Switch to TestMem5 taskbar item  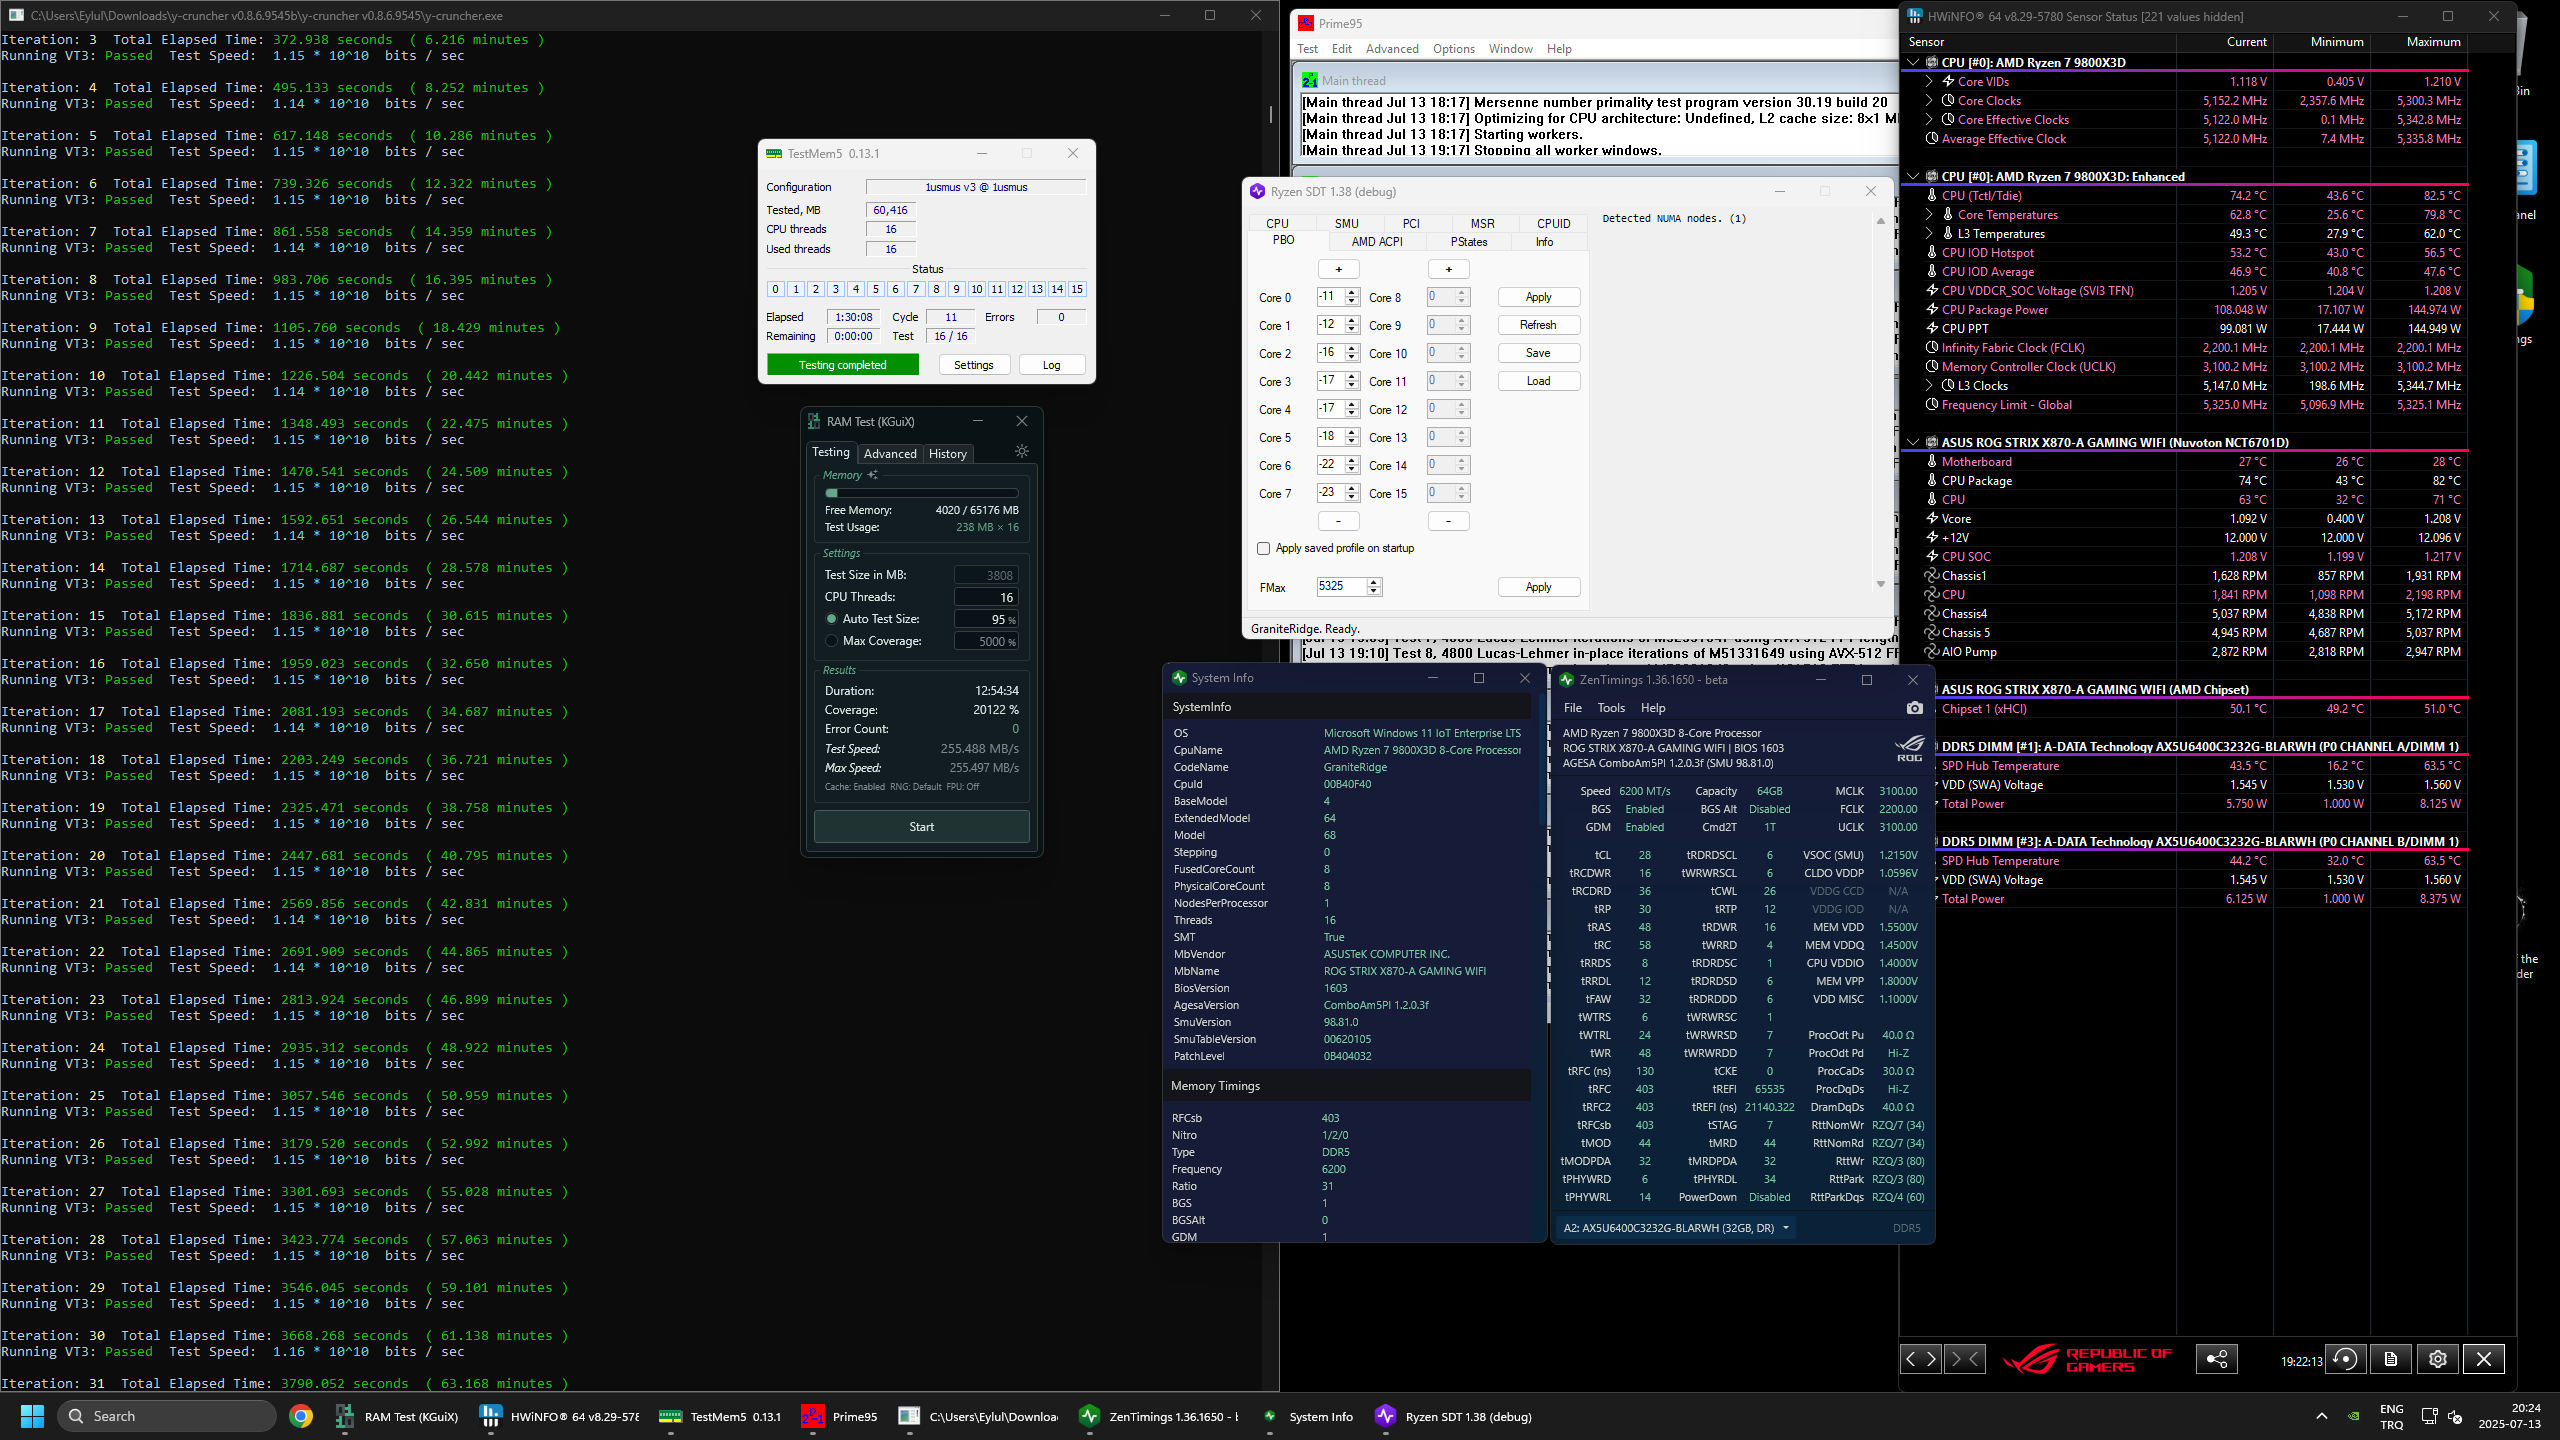pos(721,1416)
